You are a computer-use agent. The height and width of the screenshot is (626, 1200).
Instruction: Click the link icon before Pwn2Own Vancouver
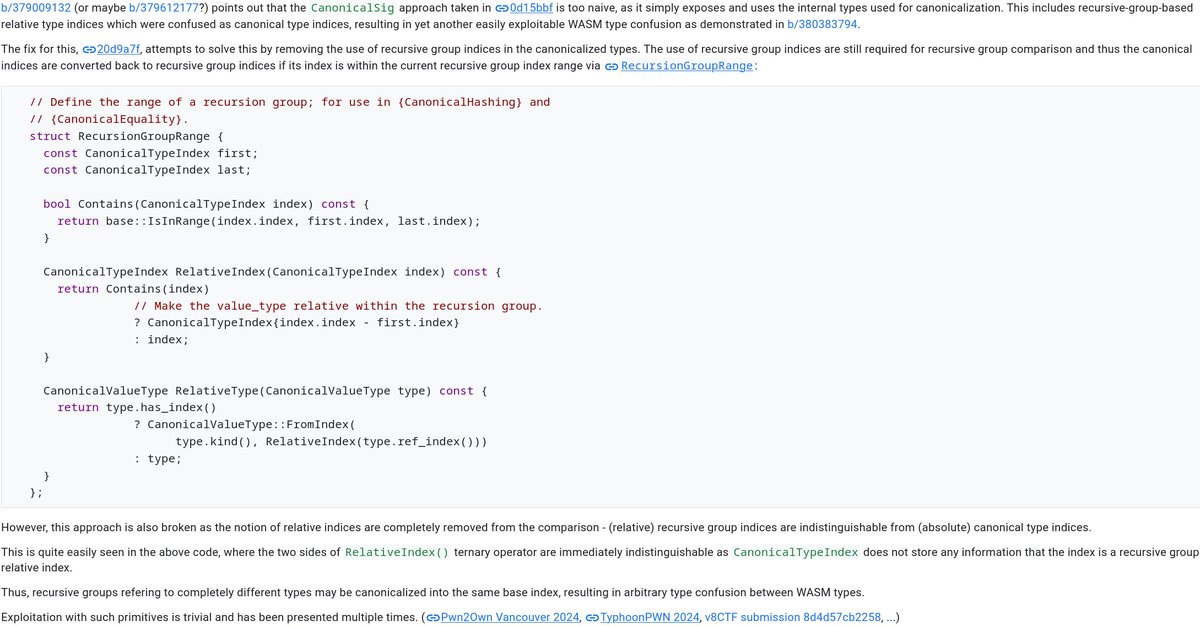(433, 618)
